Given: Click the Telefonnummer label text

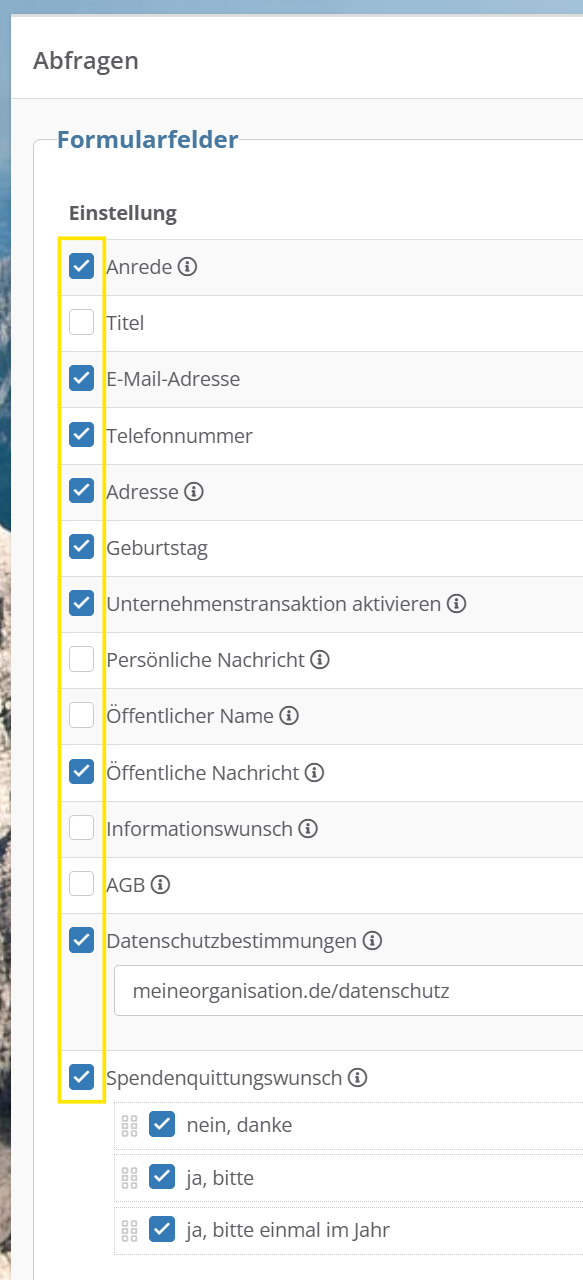Looking at the screenshot, I should point(180,436).
